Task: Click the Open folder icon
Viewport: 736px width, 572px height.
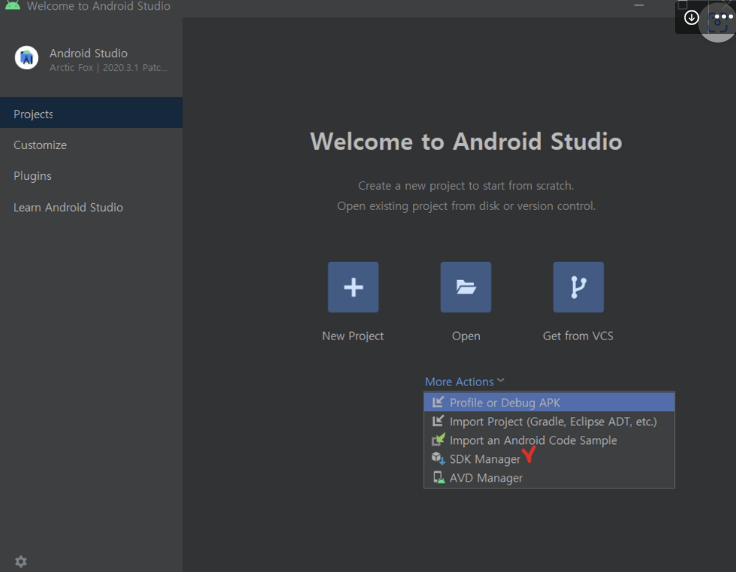Action: [466, 287]
